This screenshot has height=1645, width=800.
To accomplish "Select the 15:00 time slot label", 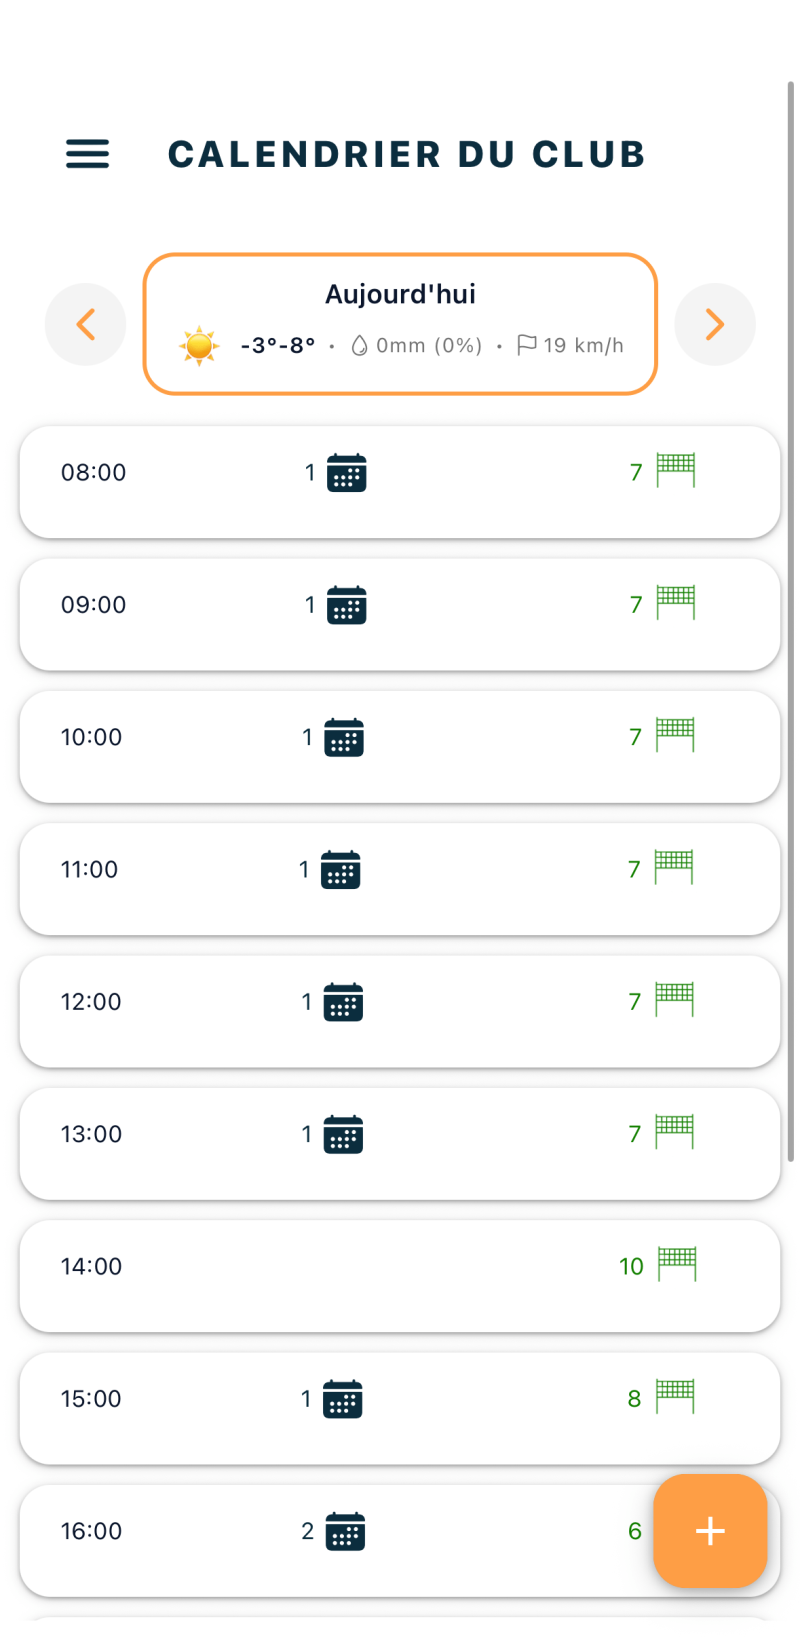I will (91, 1399).
